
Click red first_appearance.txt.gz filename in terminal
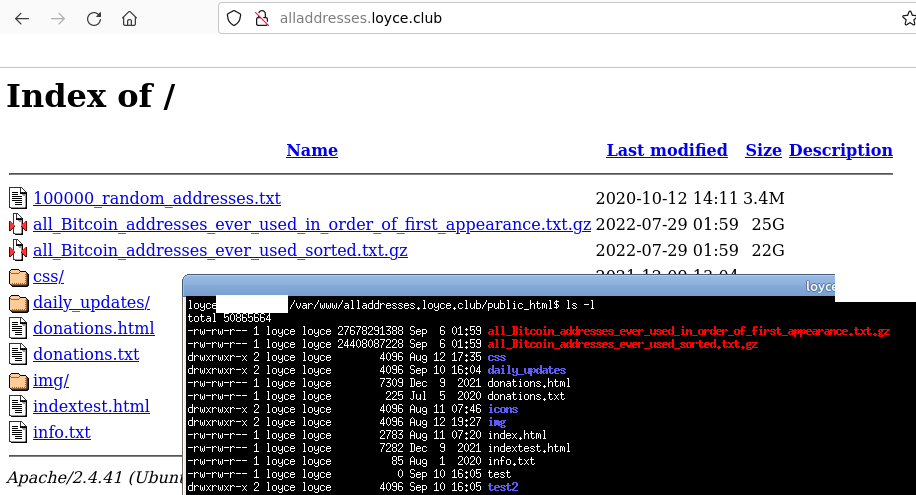point(689,331)
